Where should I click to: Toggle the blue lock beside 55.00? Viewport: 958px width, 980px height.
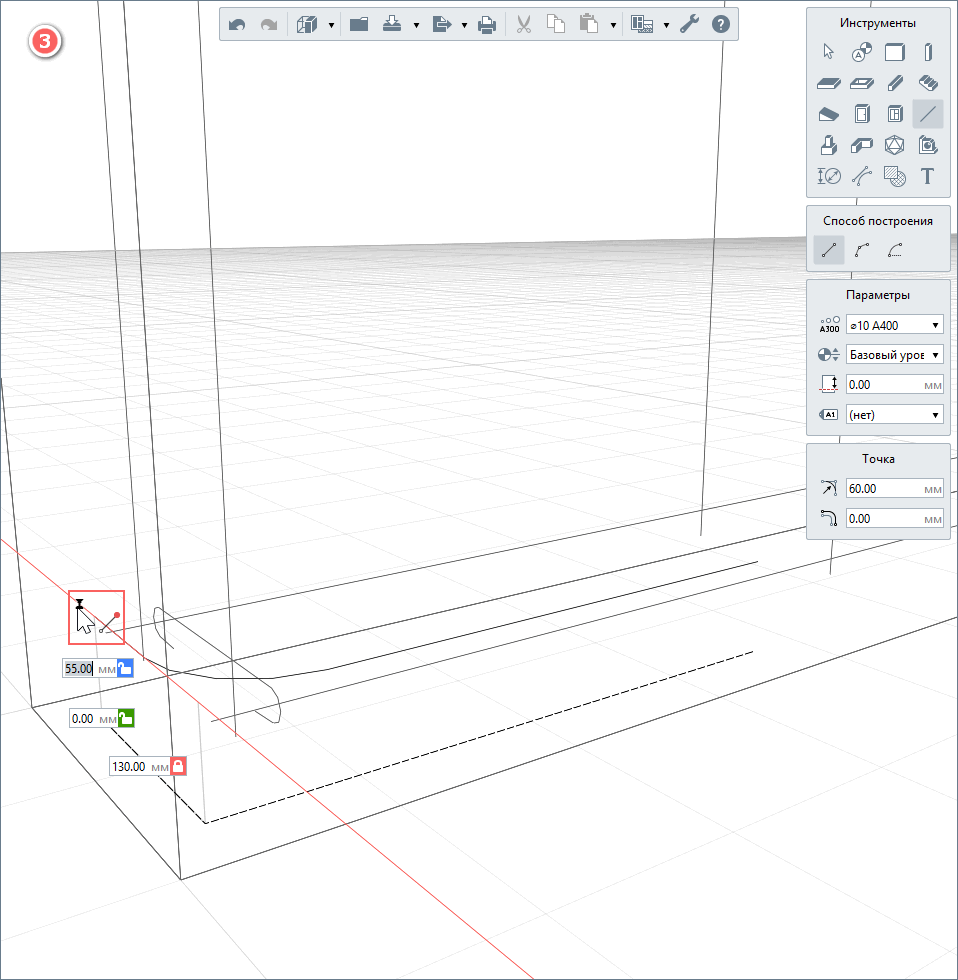pos(125,668)
